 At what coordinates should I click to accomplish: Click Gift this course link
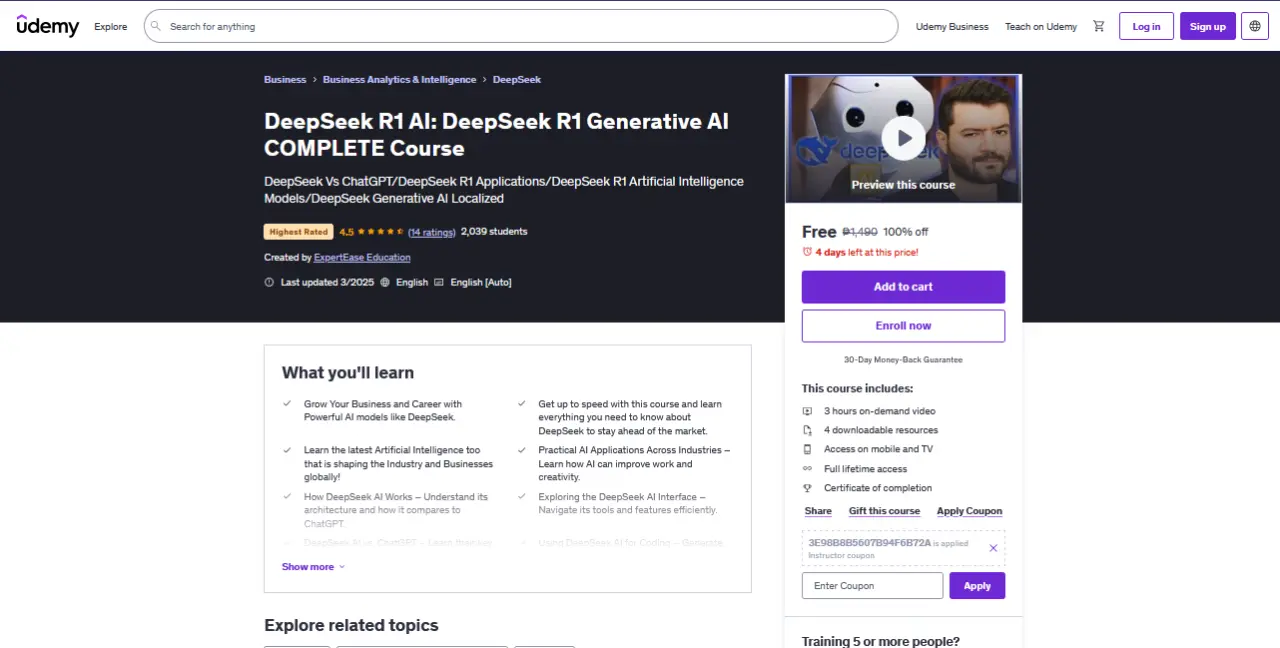pyautogui.click(x=884, y=511)
